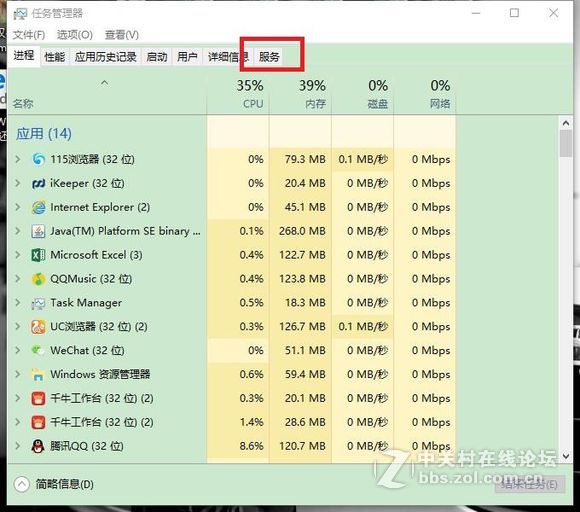This screenshot has width=580, height=512.
Task: Click the scrollbar down arrow
Action: point(566,456)
